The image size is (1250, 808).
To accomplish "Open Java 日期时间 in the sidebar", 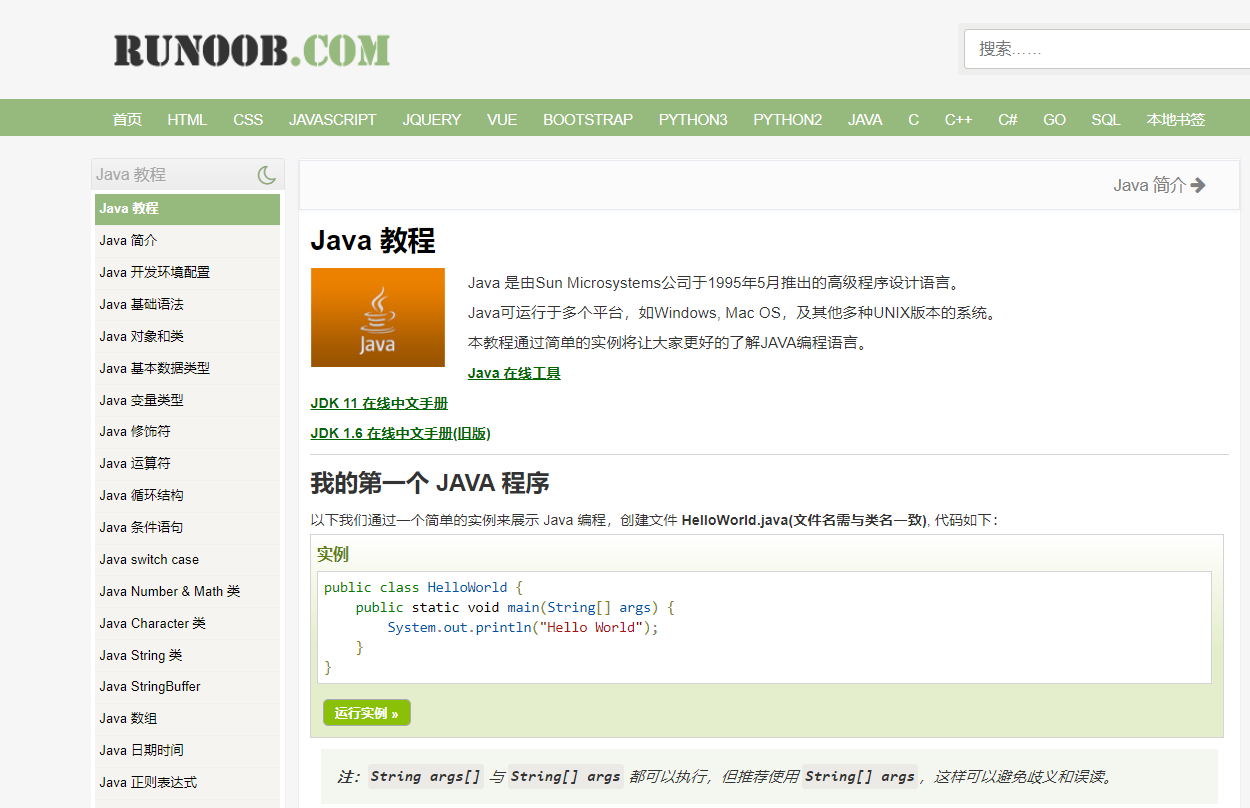I will (x=187, y=751).
